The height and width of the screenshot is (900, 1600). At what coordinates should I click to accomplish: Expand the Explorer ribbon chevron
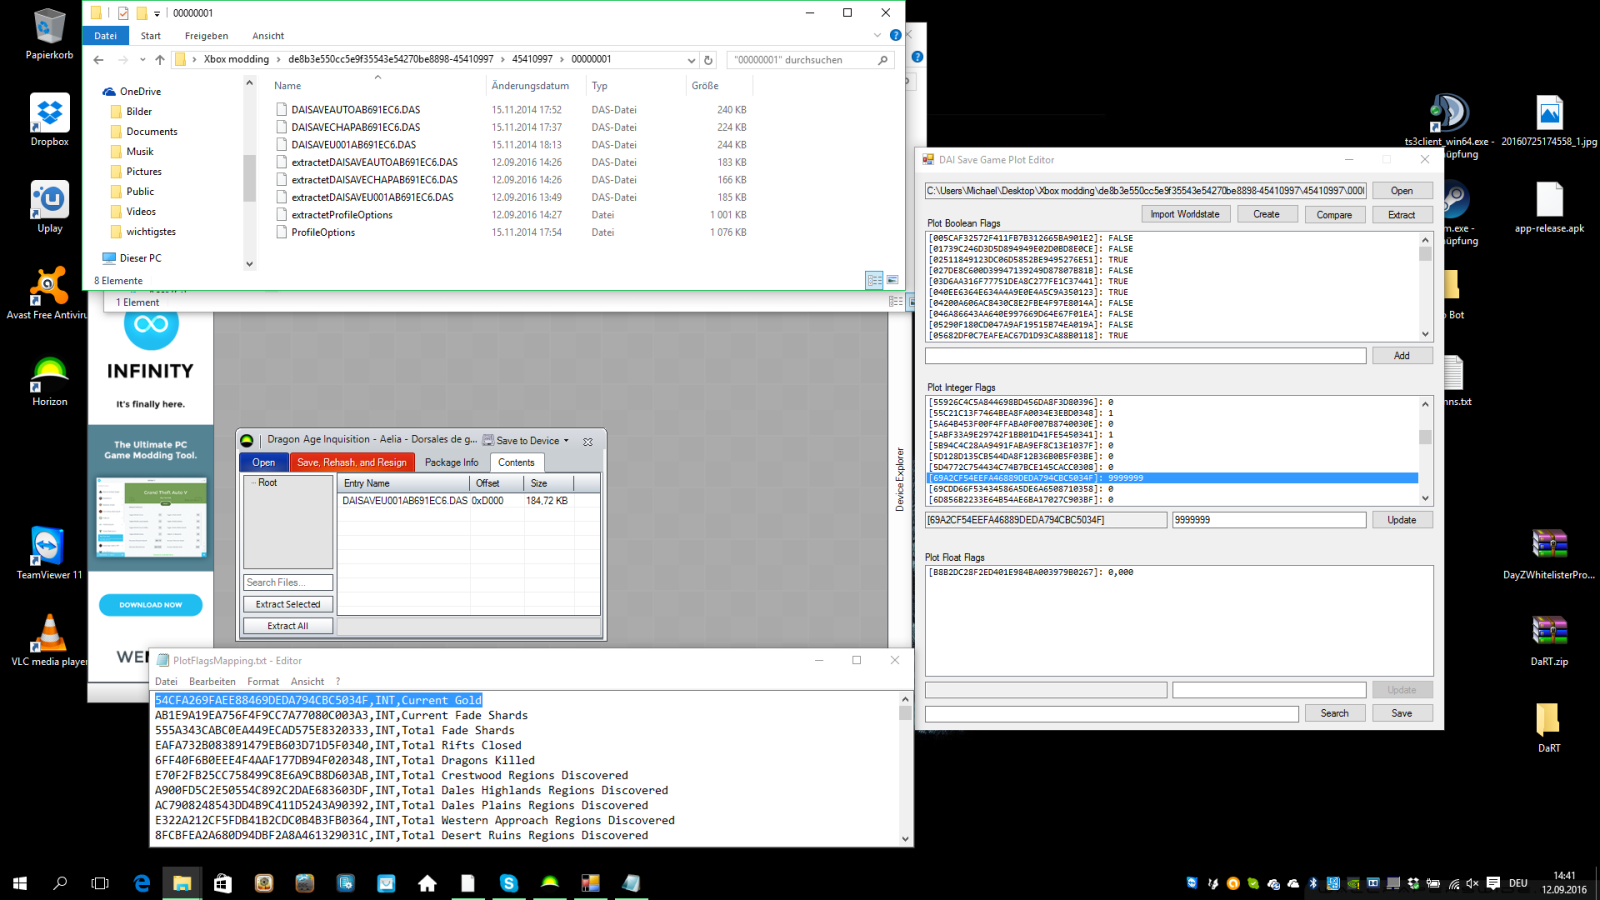click(x=877, y=35)
